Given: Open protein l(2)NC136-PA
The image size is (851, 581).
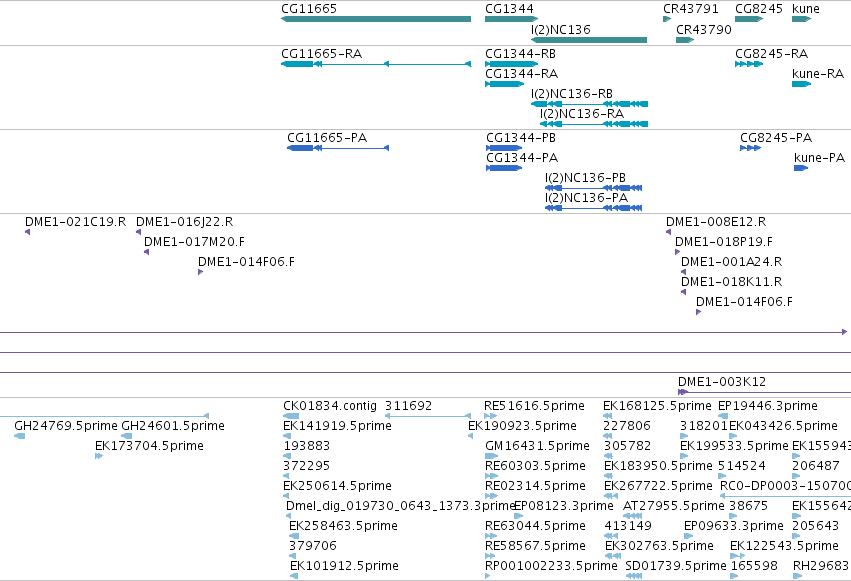Looking at the screenshot, I should (586, 198).
